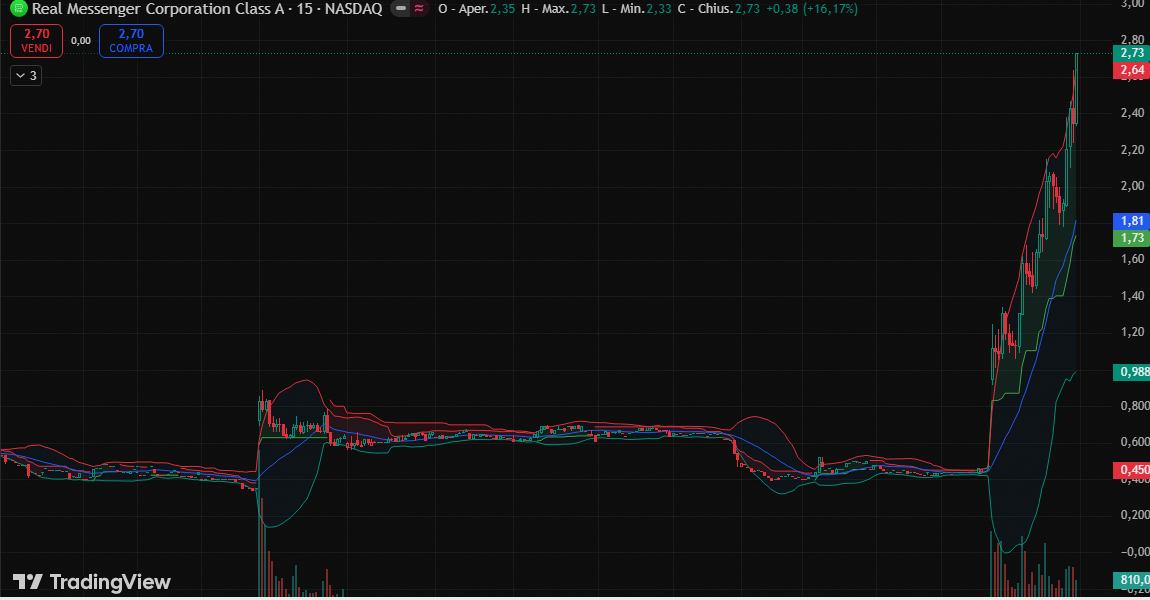This screenshot has height=600, width=1150.
Task: Click the 1,20 price scale tick
Action: pos(1132,332)
